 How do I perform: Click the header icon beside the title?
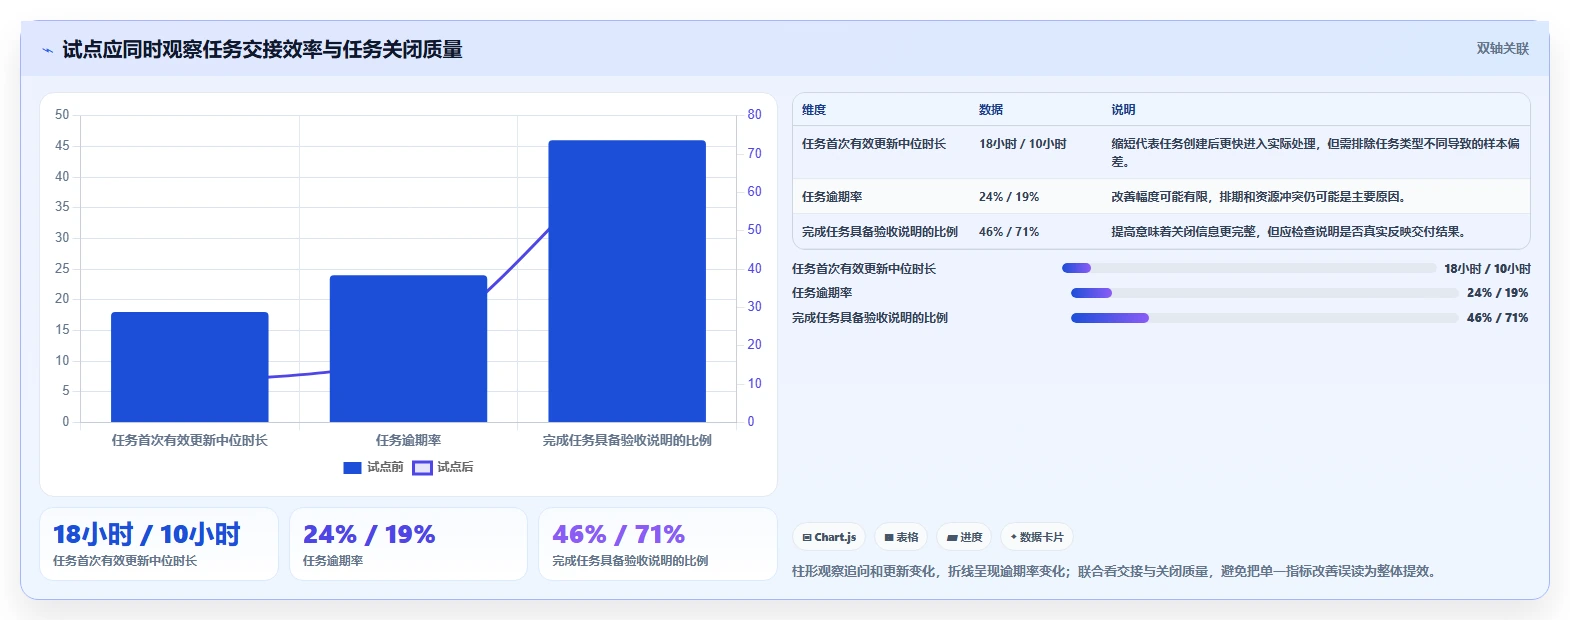47,50
